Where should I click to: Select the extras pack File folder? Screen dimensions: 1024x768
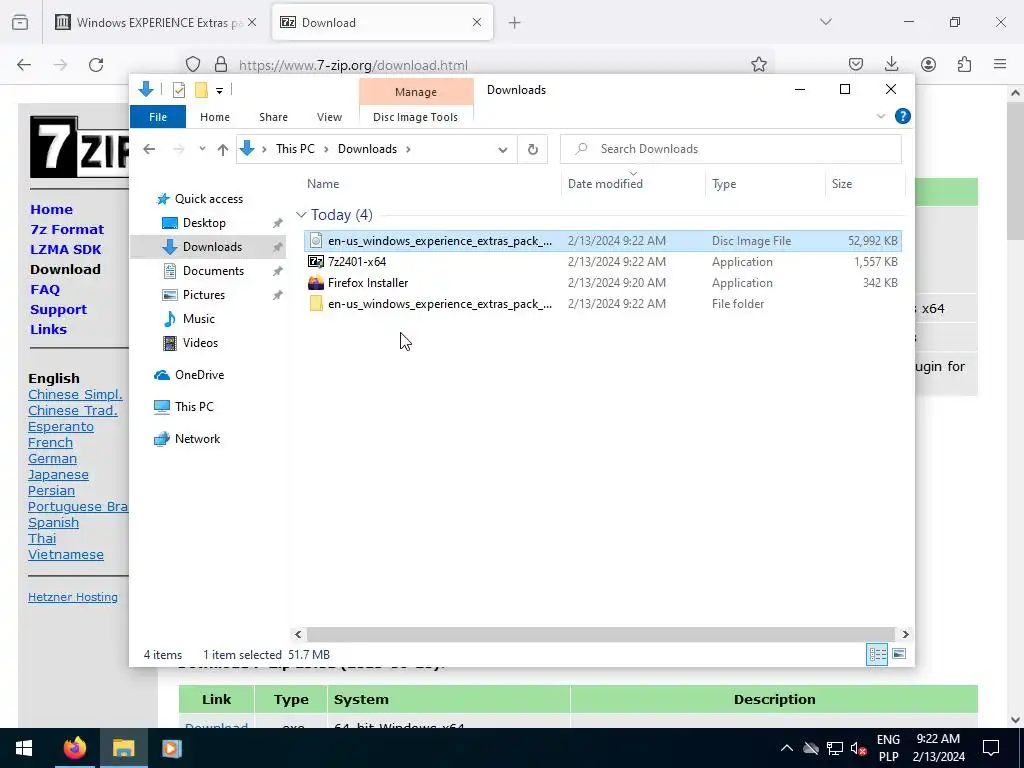tap(602, 304)
